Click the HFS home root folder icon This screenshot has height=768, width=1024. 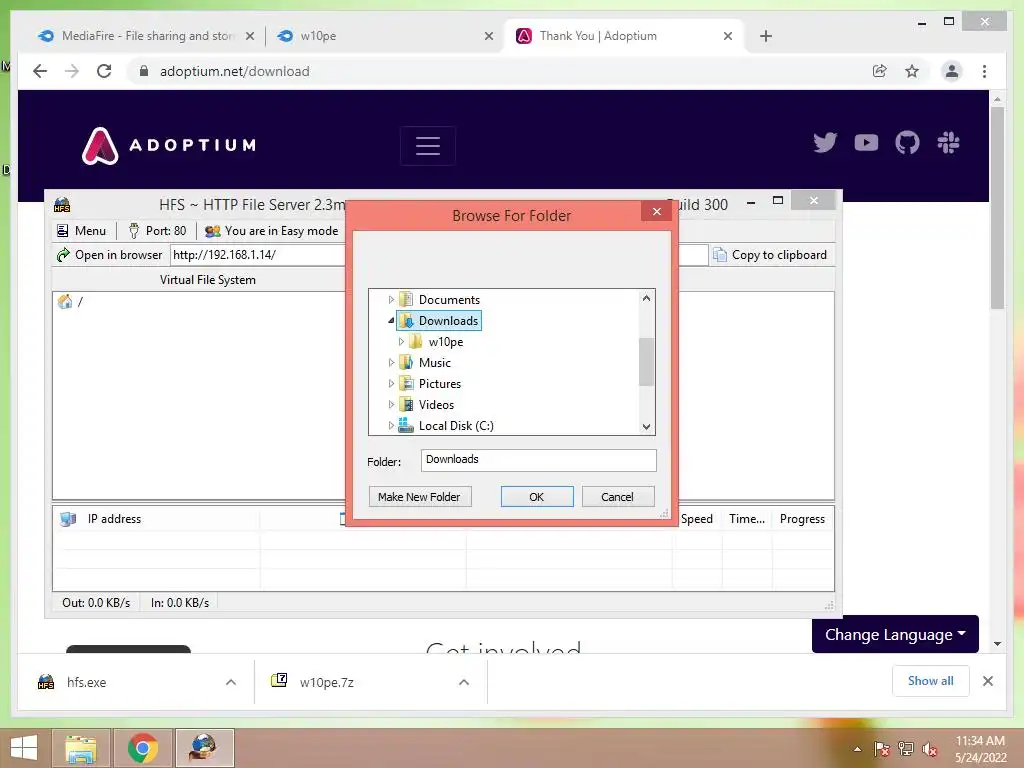(65, 302)
